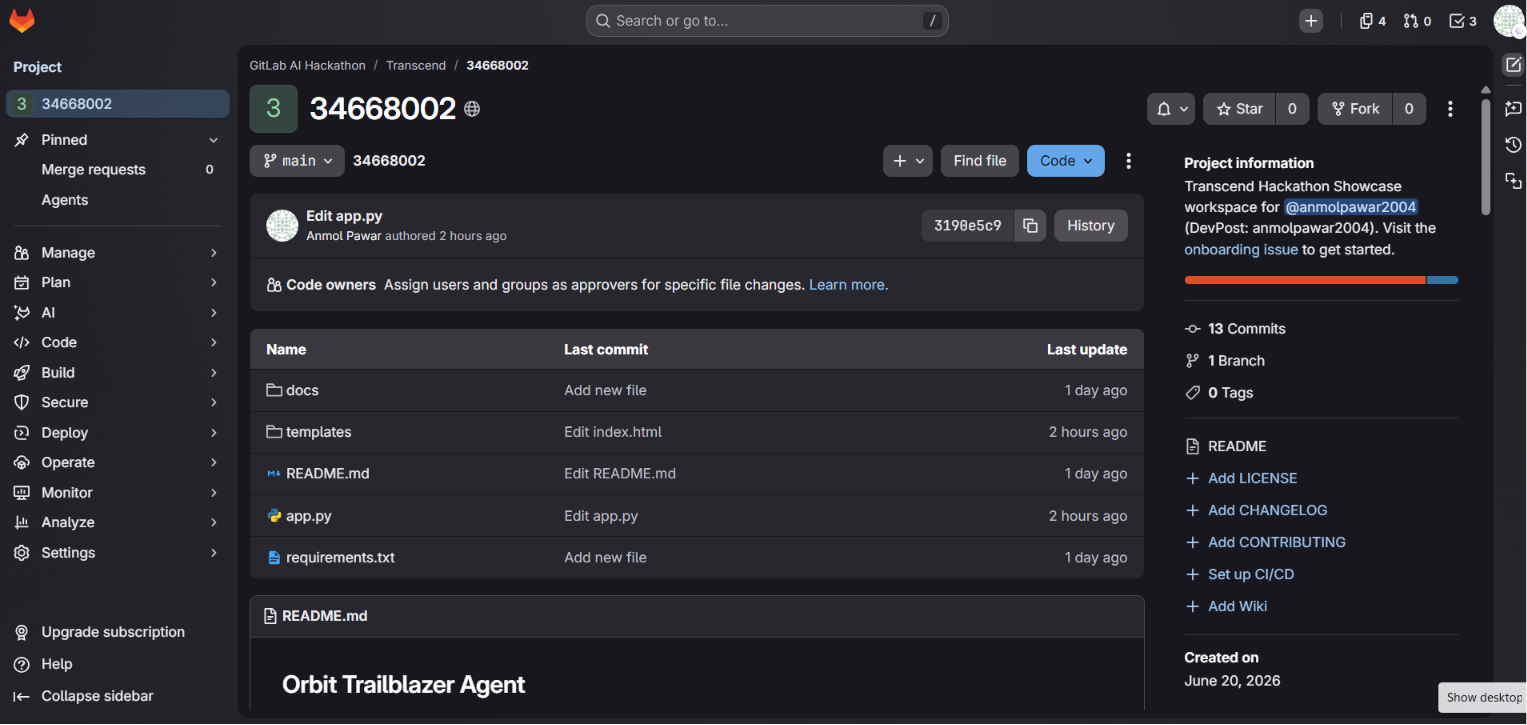Viewport: 1527px width, 725px height.
Task: Click the user avatar in top right
Action: click(1508, 21)
